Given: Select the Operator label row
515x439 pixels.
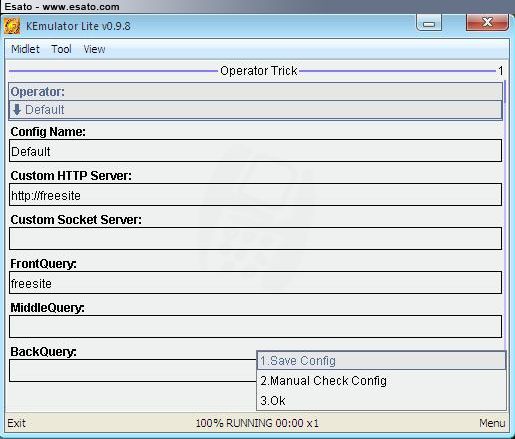Looking at the screenshot, I should pos(256,92).
